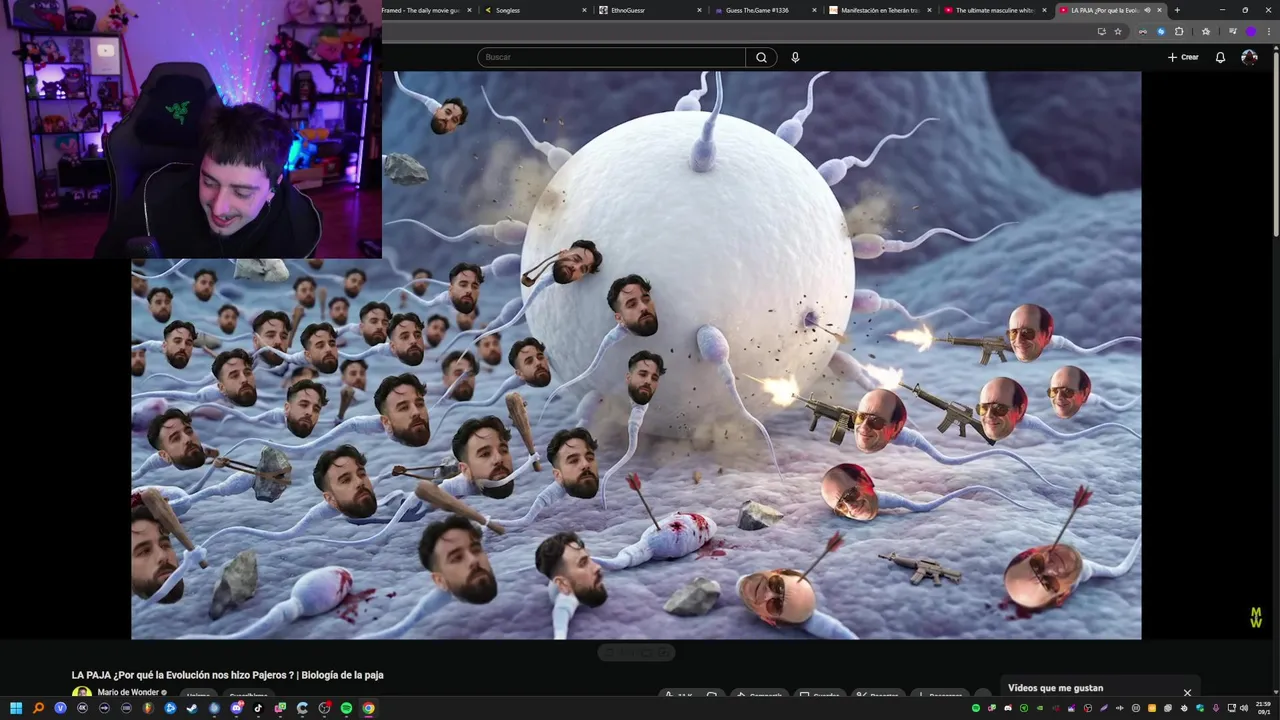
Task: Click the Crear button
Action: (x=1183, y=57)
